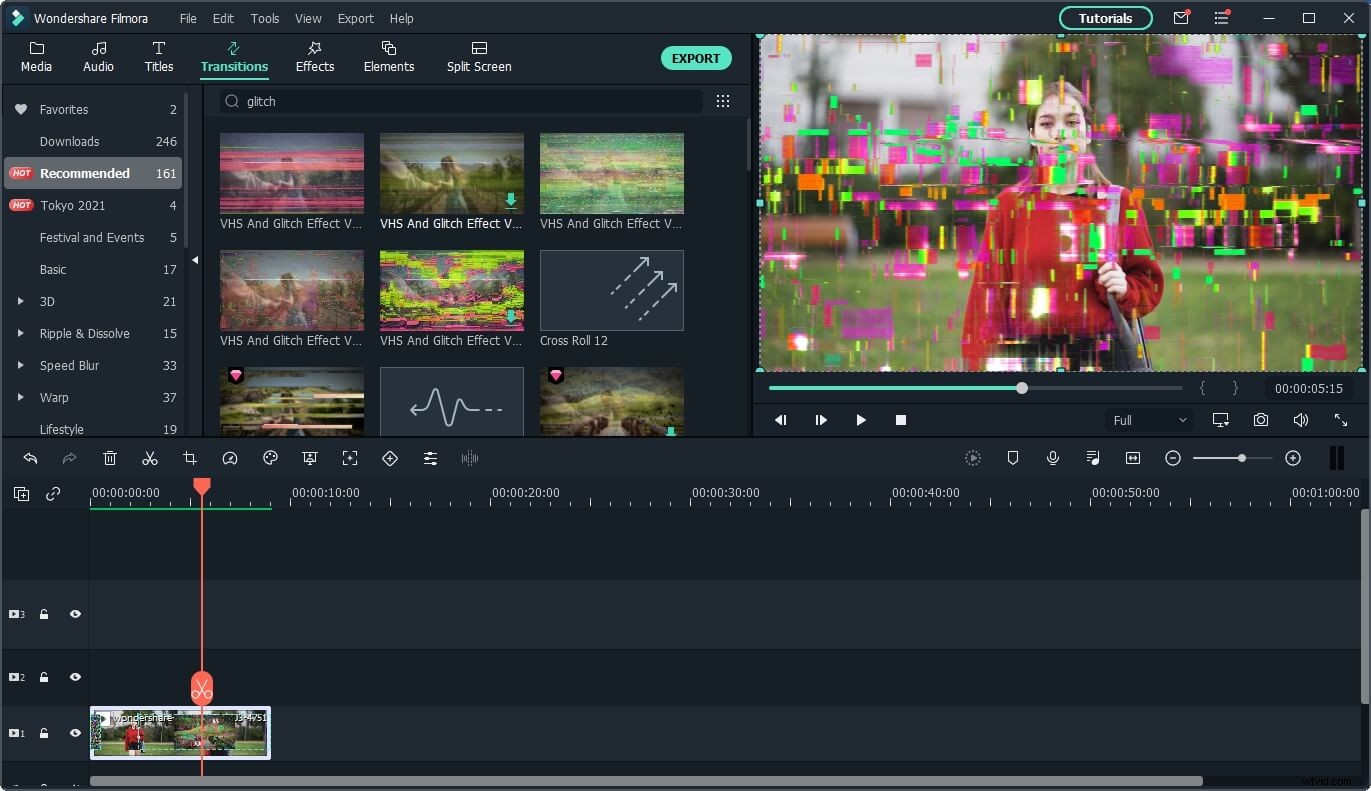Expand the Speed Blur category

[x=22, y=365]
